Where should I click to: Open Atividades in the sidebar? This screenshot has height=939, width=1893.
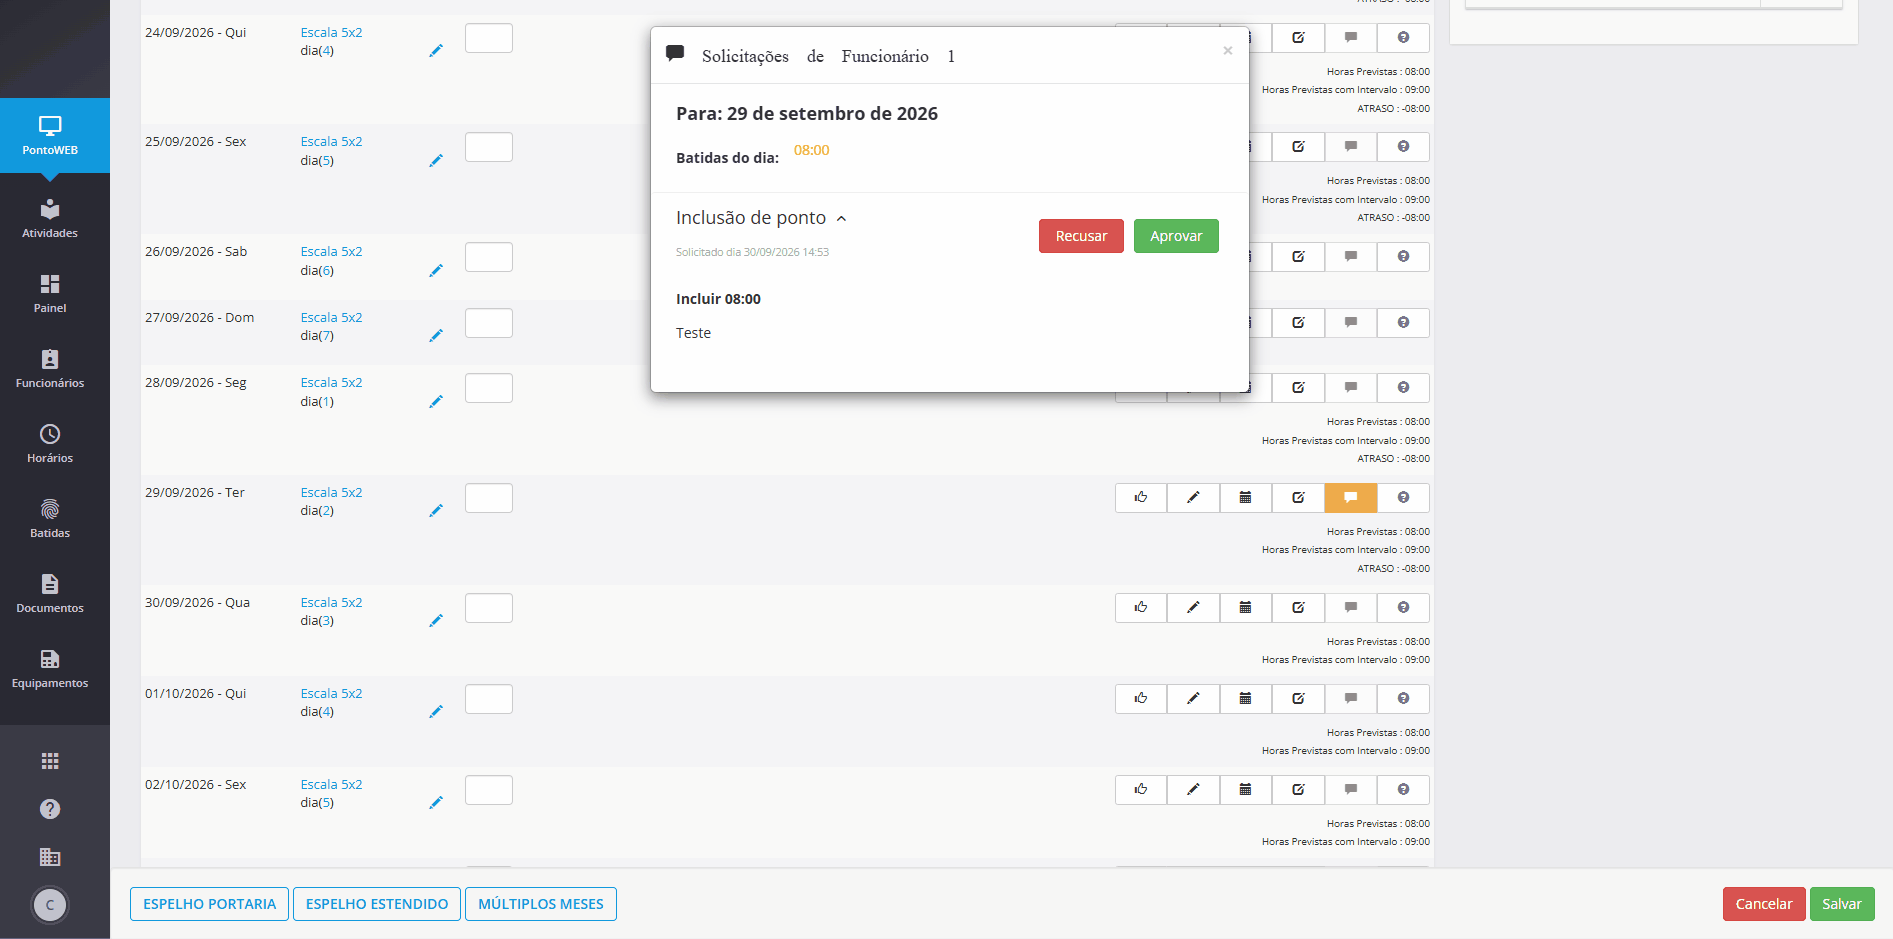(50, 219)
